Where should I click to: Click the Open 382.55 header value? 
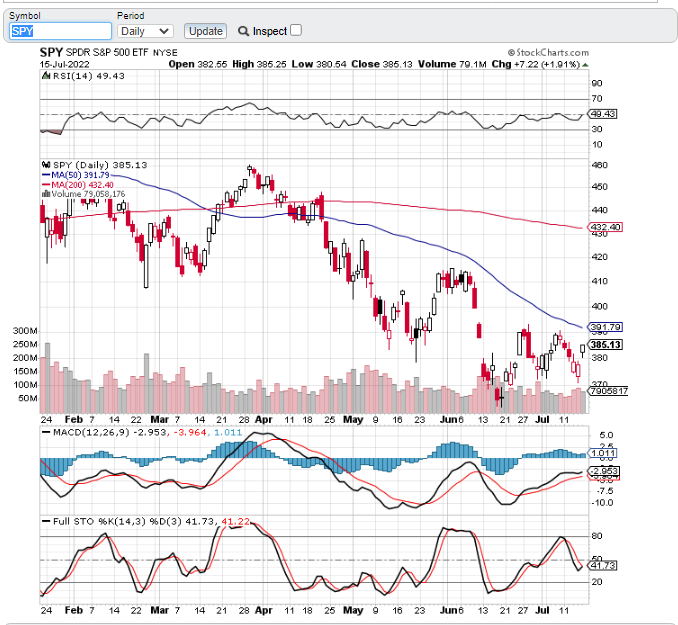(x=198, y=64)
